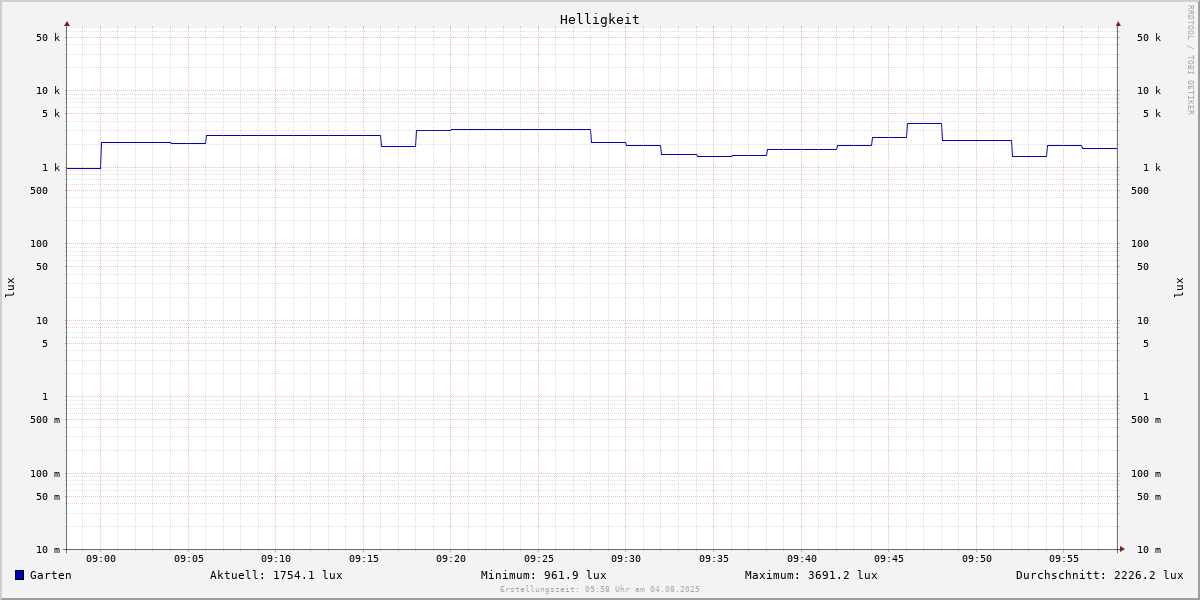
Task: Click the "5 k" label on the right axis
Action: 1152,114
